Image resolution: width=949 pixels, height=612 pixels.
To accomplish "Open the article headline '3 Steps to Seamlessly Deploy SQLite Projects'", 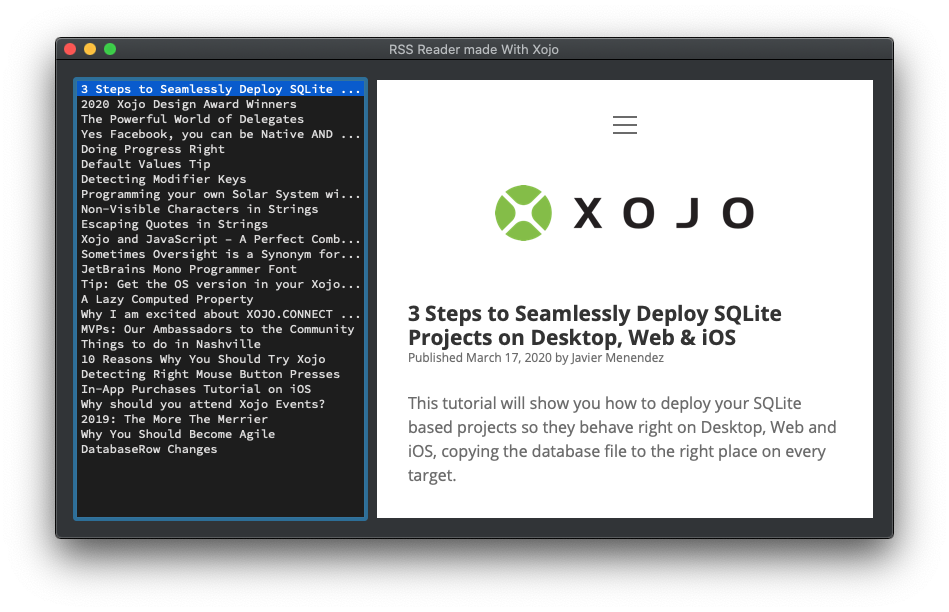I will point(594,325).
